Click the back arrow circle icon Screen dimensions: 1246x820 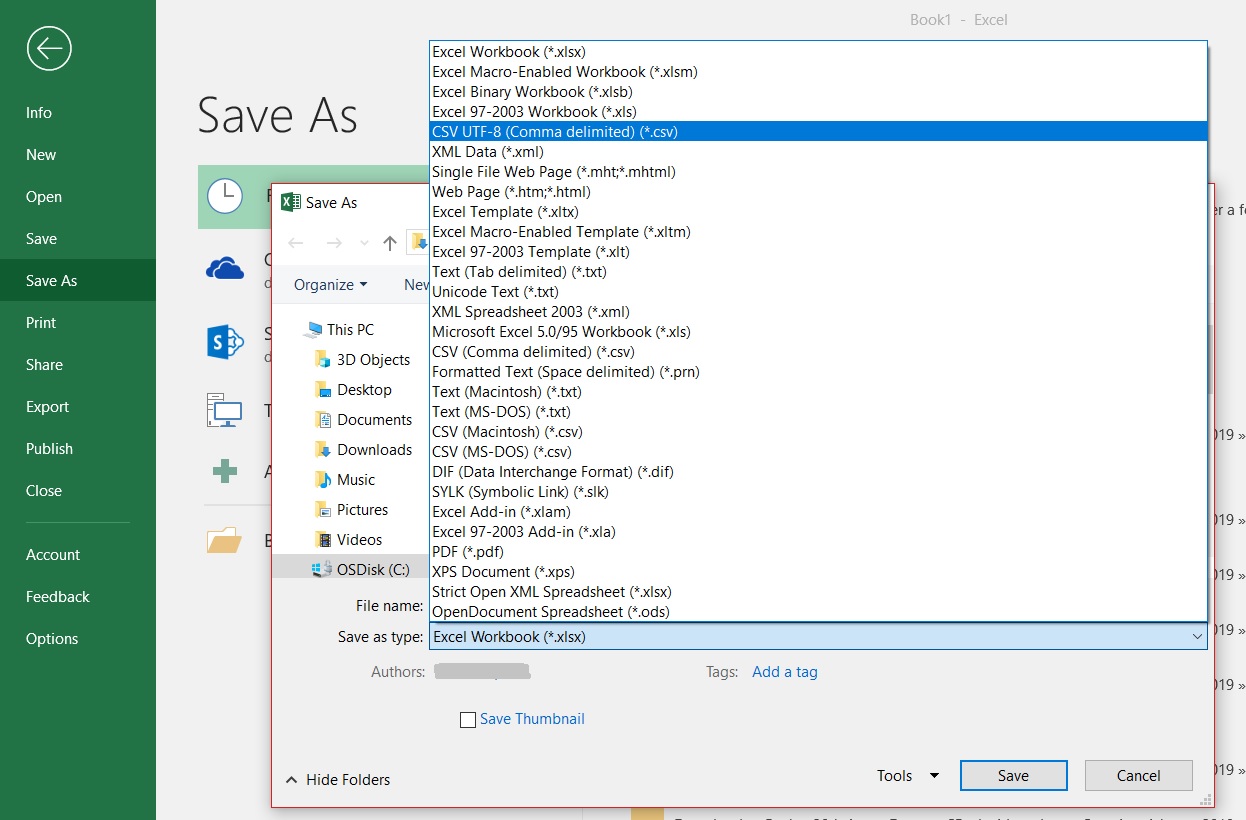(x=49, y=48)
